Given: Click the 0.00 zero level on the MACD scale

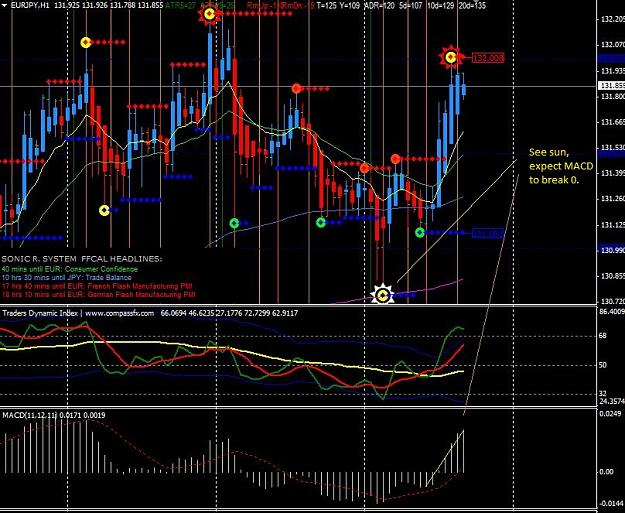Looking at the screenshot, I should (607, 472).
